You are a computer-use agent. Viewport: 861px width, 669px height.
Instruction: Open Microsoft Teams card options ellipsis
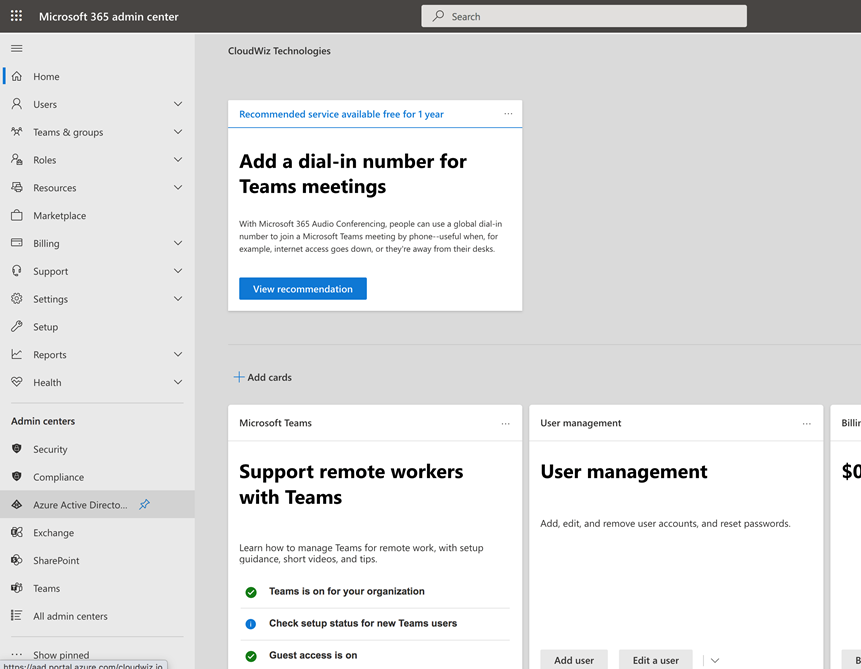pyautogui.click(x=506, y=423)
